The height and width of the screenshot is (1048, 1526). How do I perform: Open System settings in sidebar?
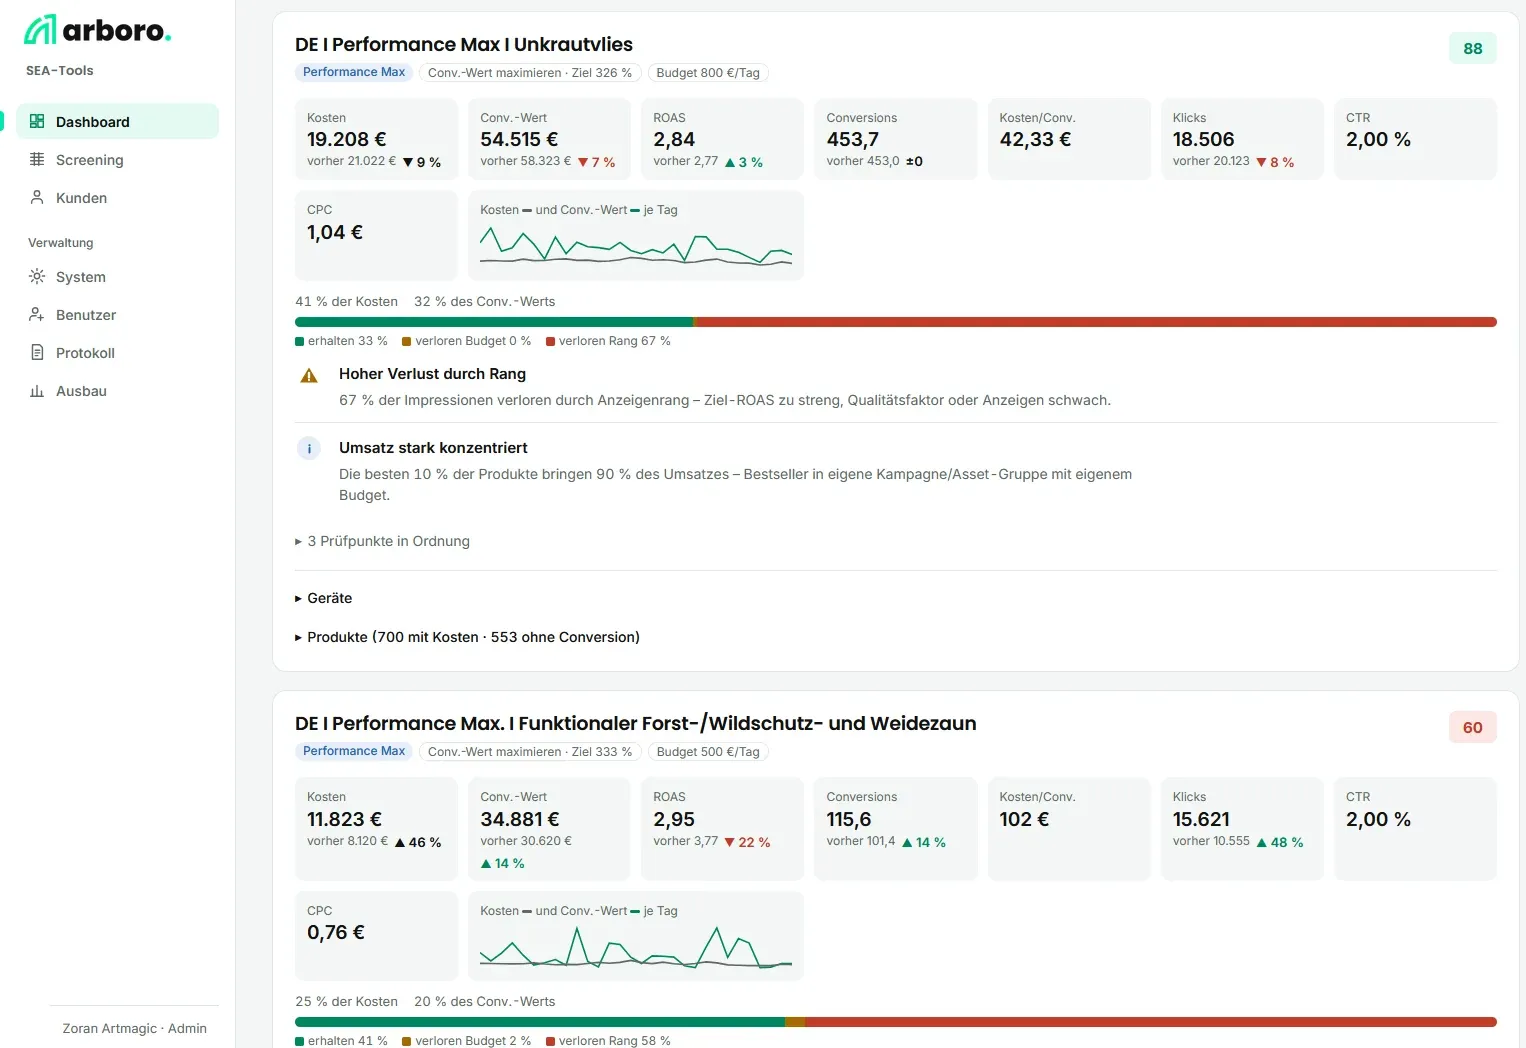117,276
